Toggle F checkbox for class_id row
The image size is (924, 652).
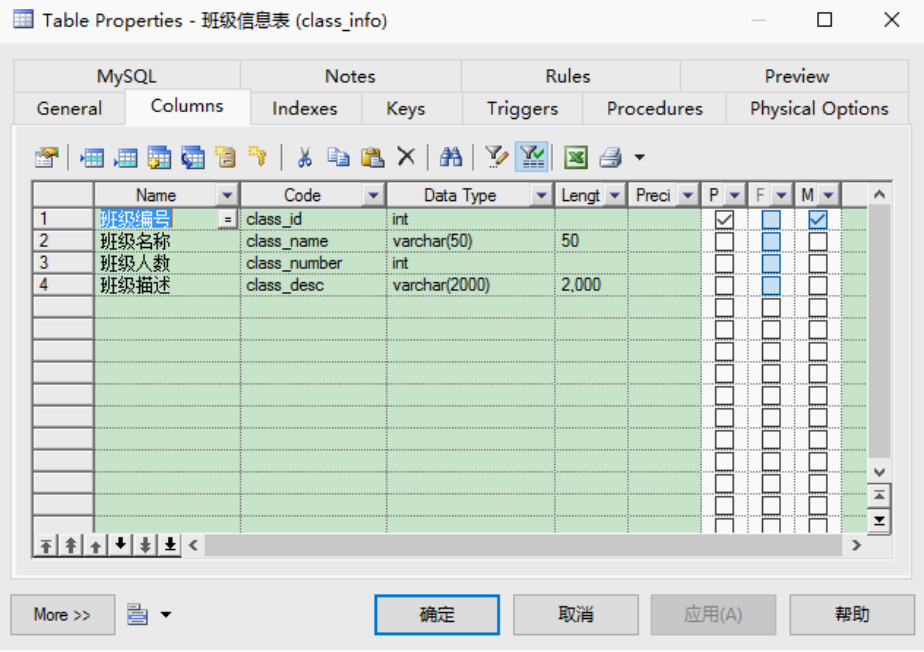(x=771, y=219)
